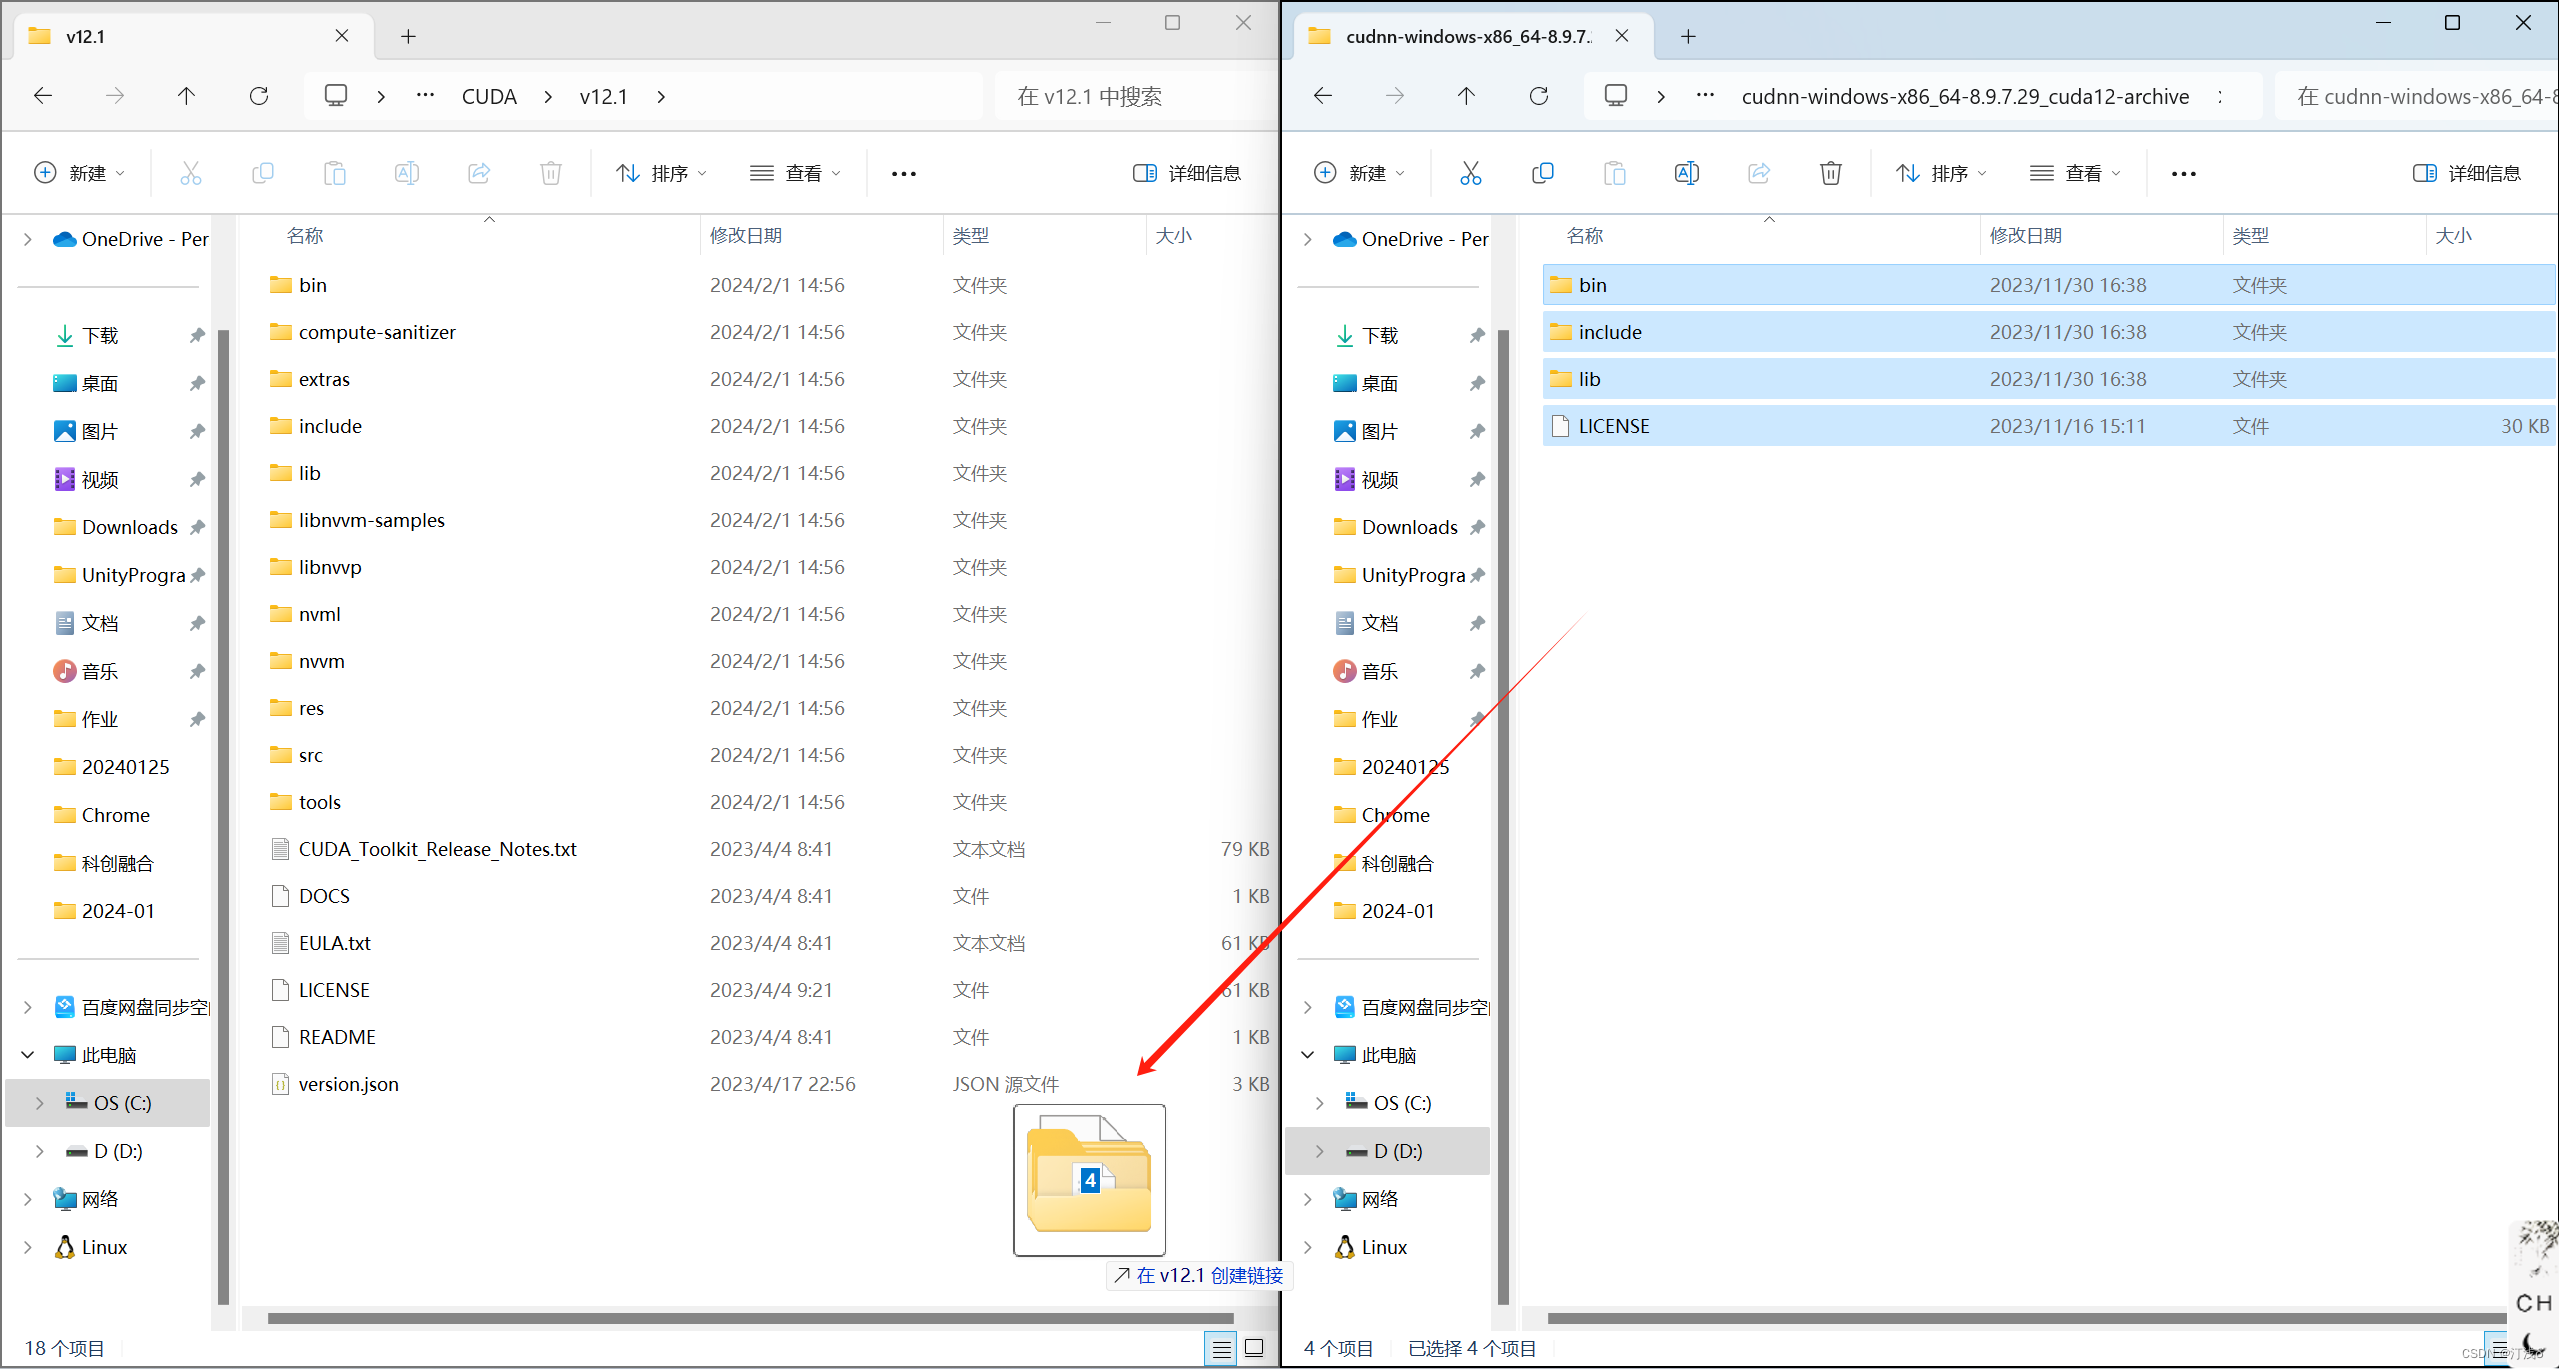
Task: Go up one level in cudnn window
Action: (1466, 96)
